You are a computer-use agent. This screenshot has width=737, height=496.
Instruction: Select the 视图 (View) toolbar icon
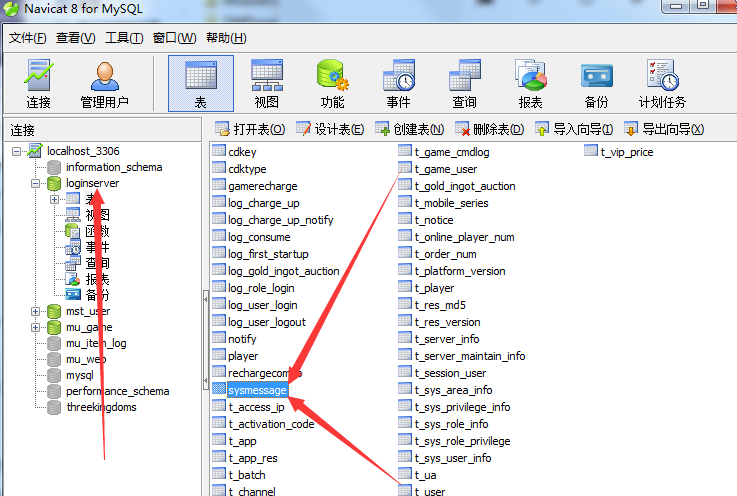click(266, 84)
